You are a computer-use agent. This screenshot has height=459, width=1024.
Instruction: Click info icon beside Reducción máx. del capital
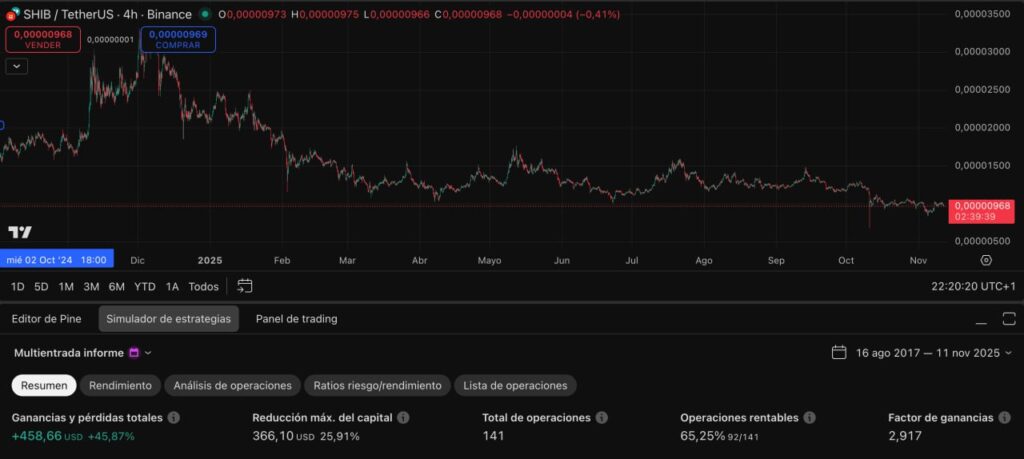click(403, 417)
